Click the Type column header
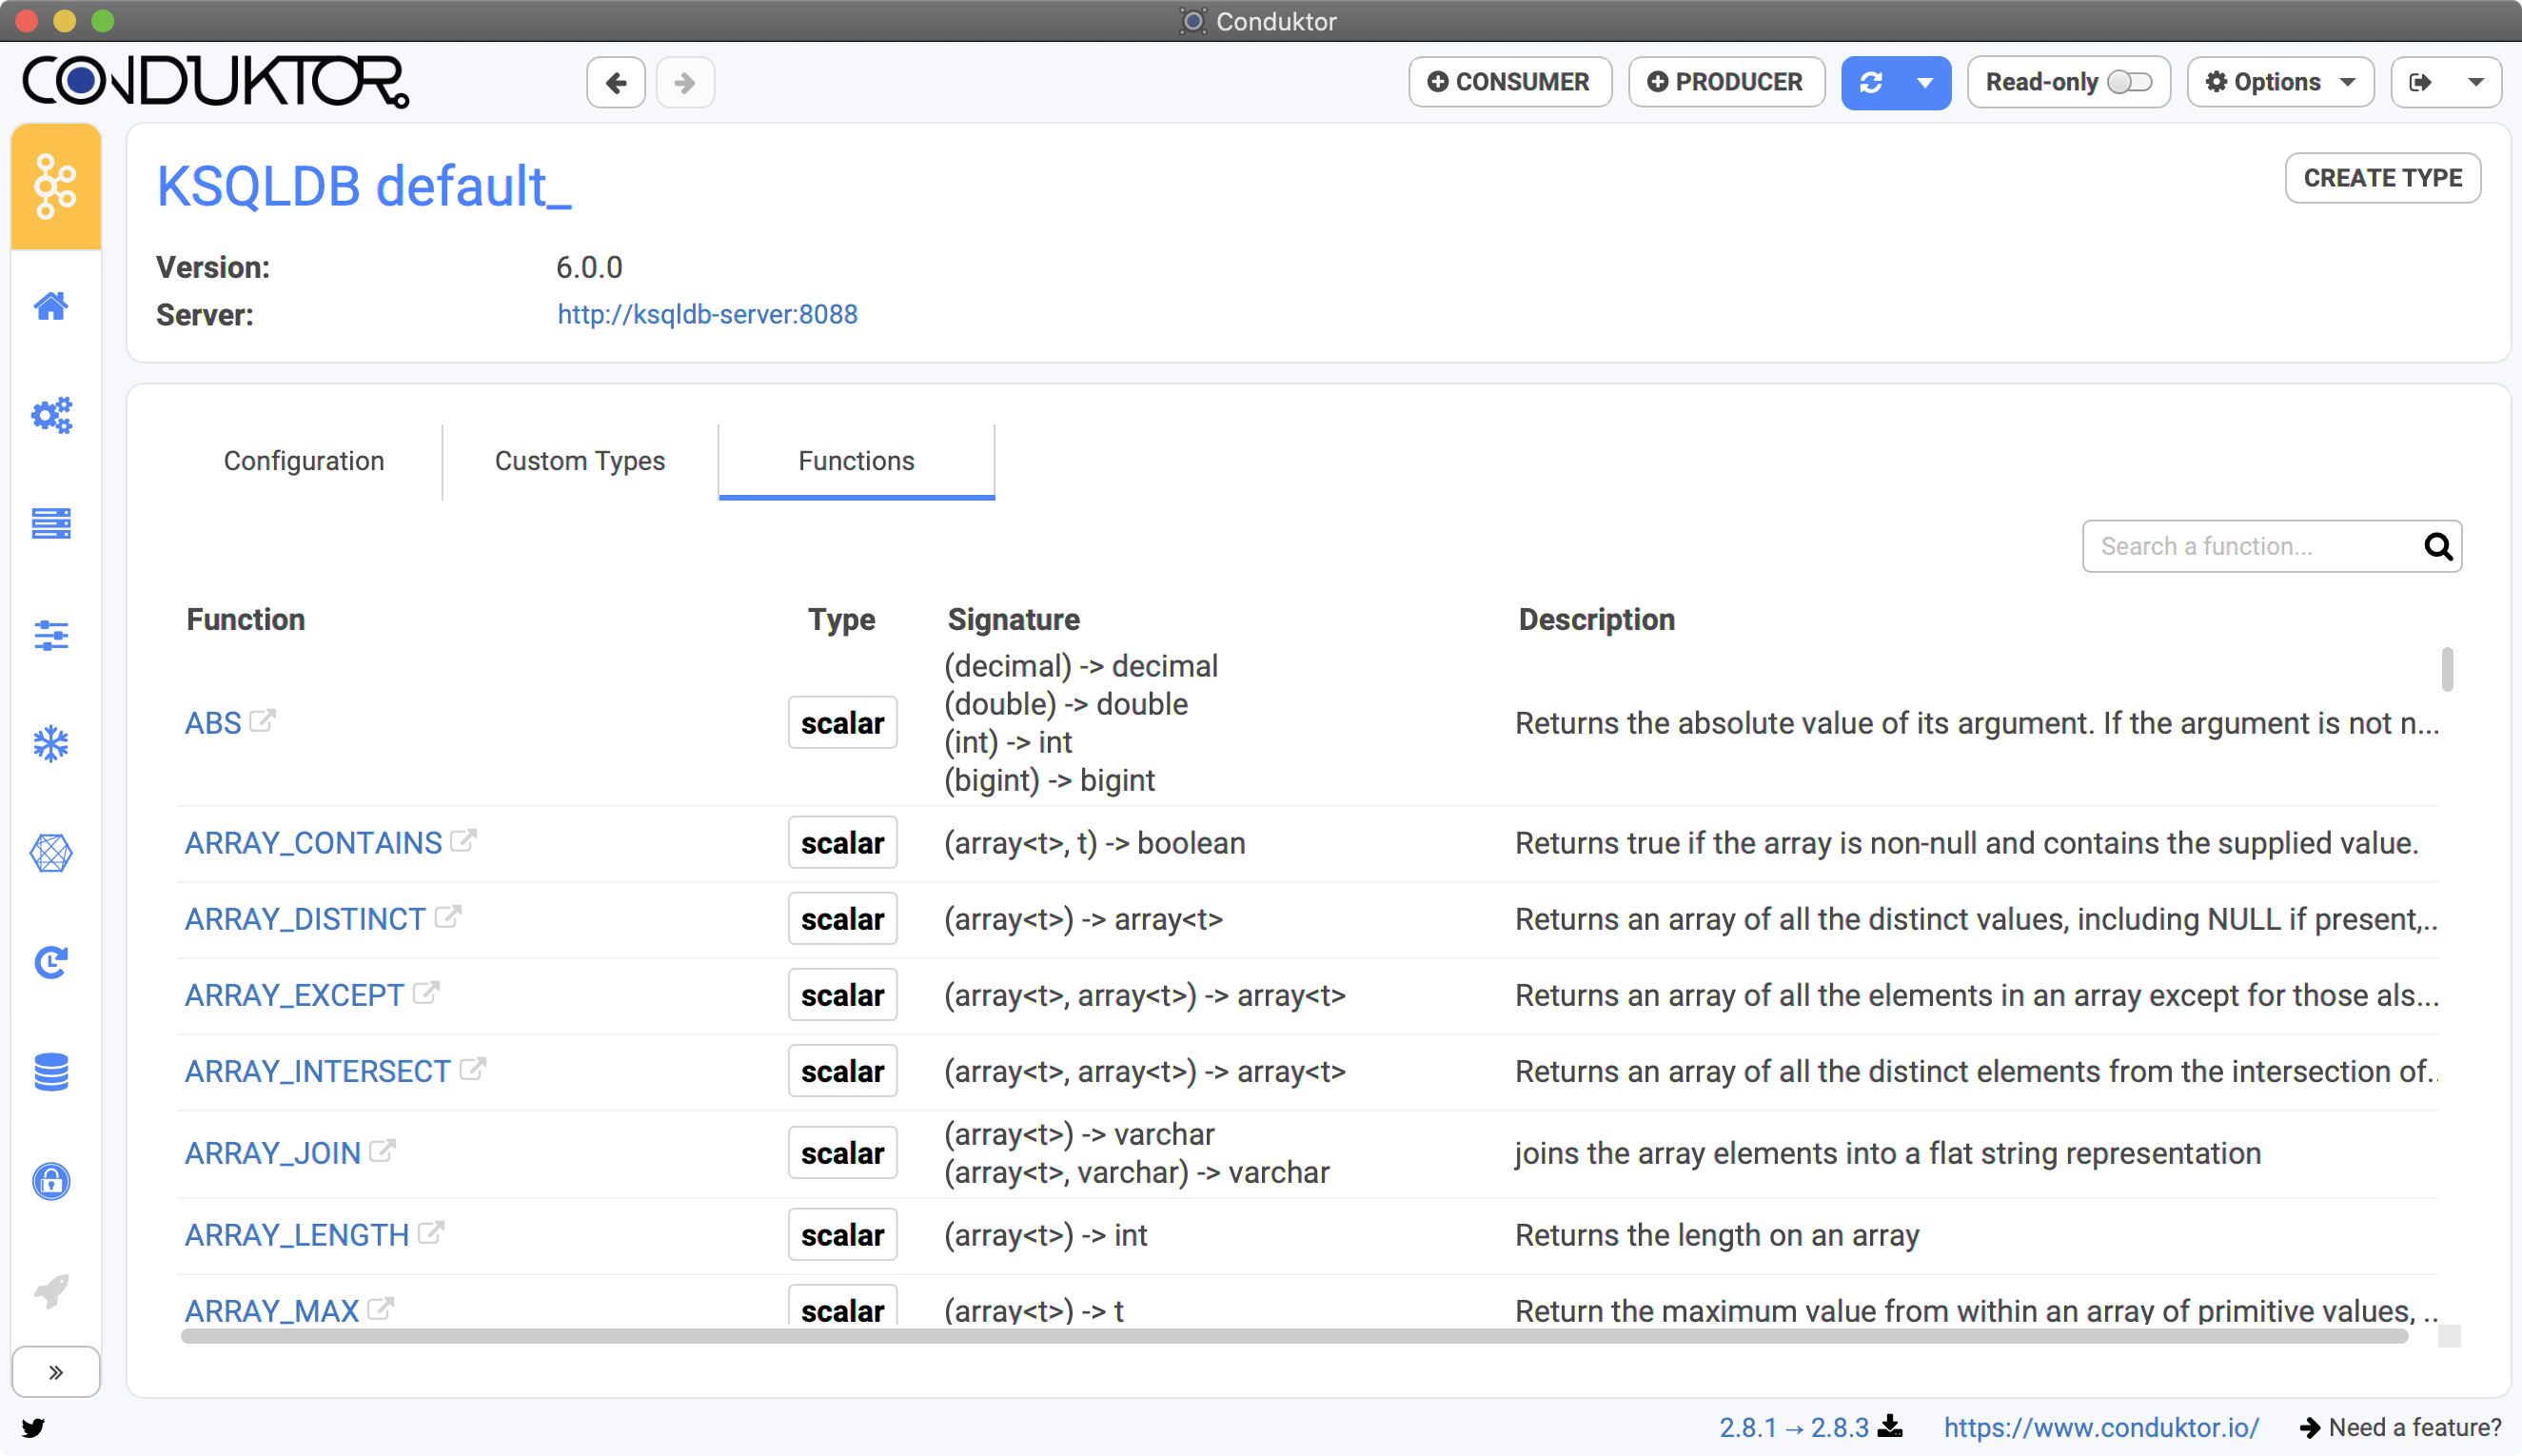 coord(841,620)
